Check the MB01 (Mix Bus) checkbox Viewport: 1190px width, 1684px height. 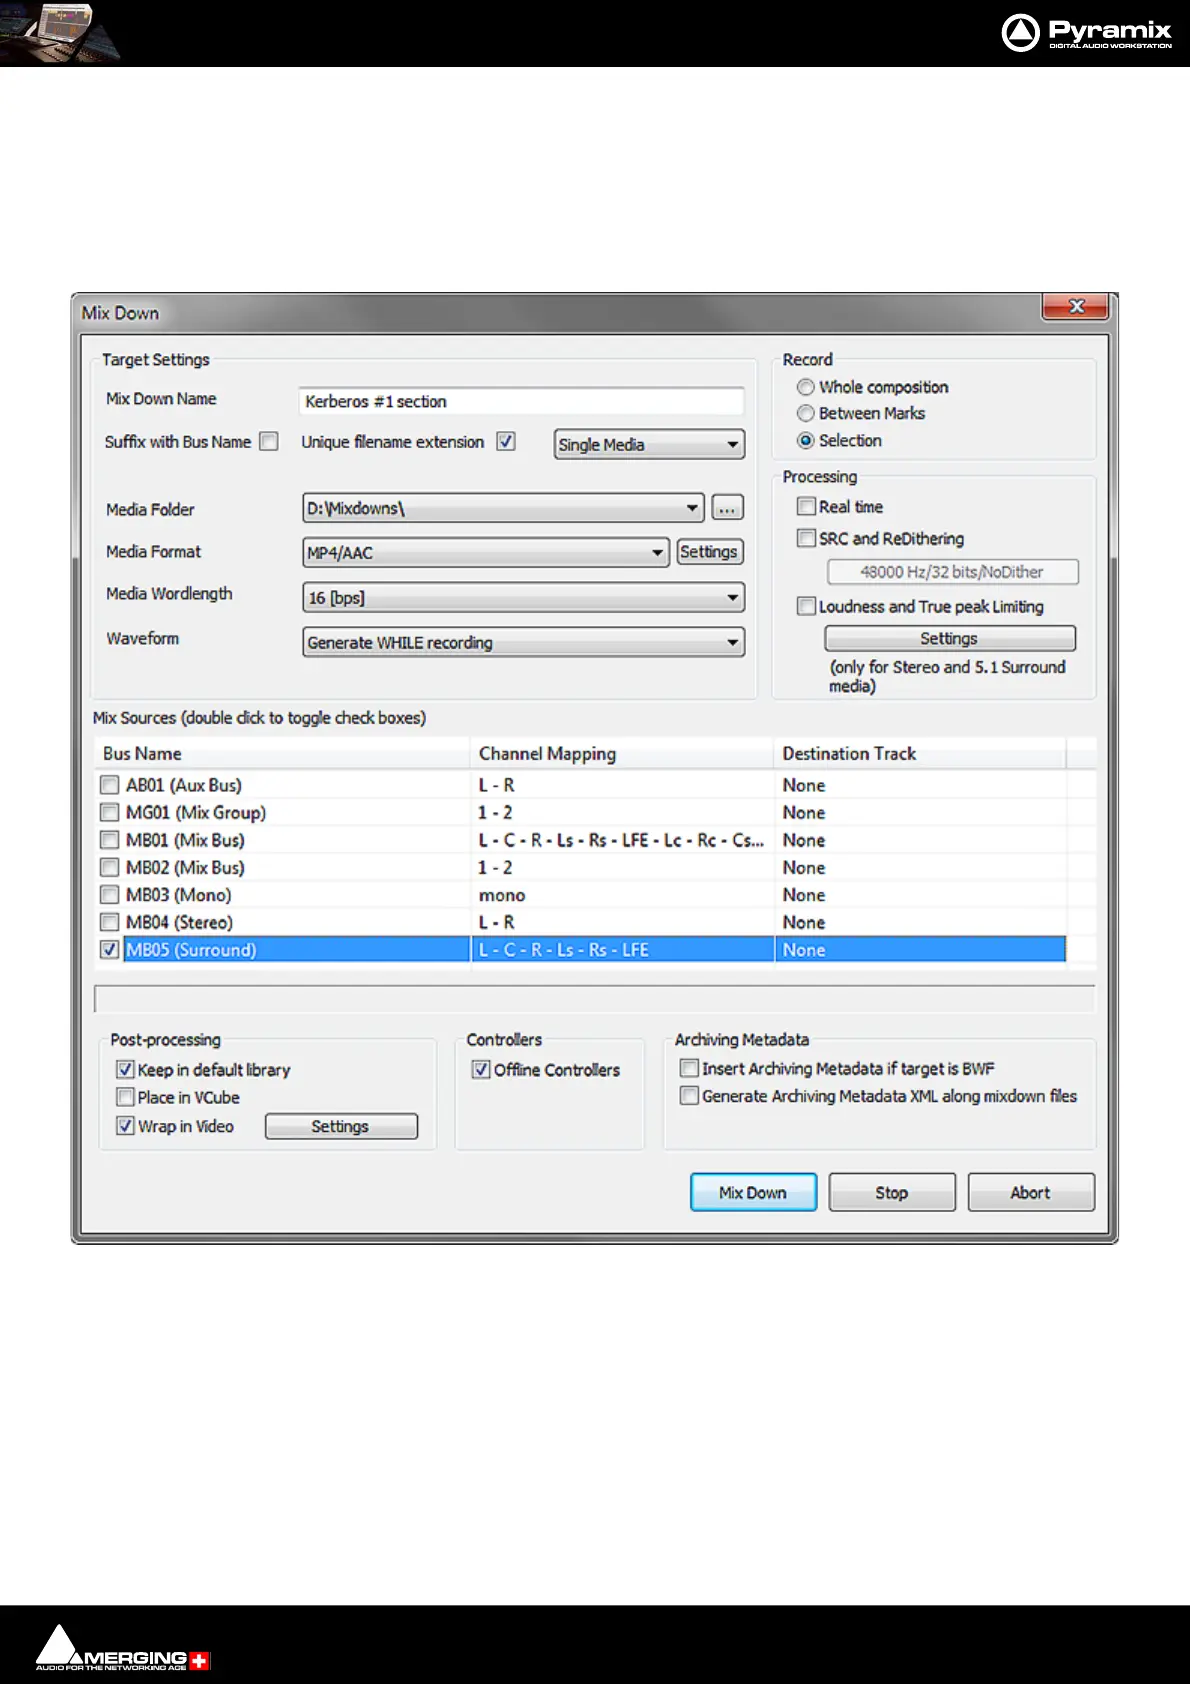(110, 840)
